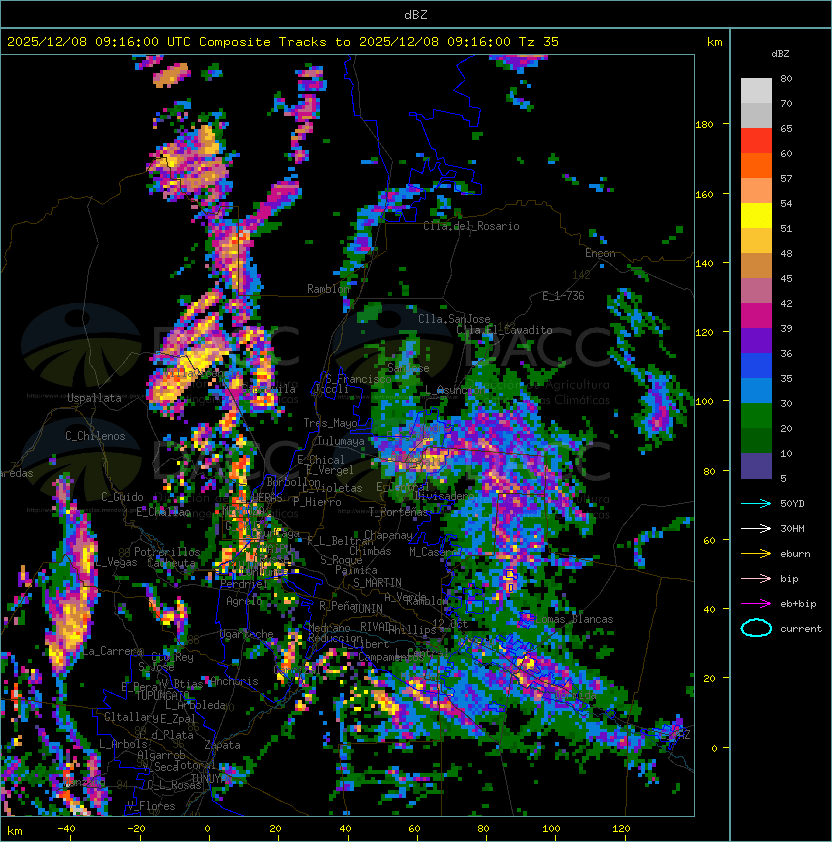Click the dBZ heading above the color scale
The height and width of the screenshot is (842, 832).
click(780, 54)
